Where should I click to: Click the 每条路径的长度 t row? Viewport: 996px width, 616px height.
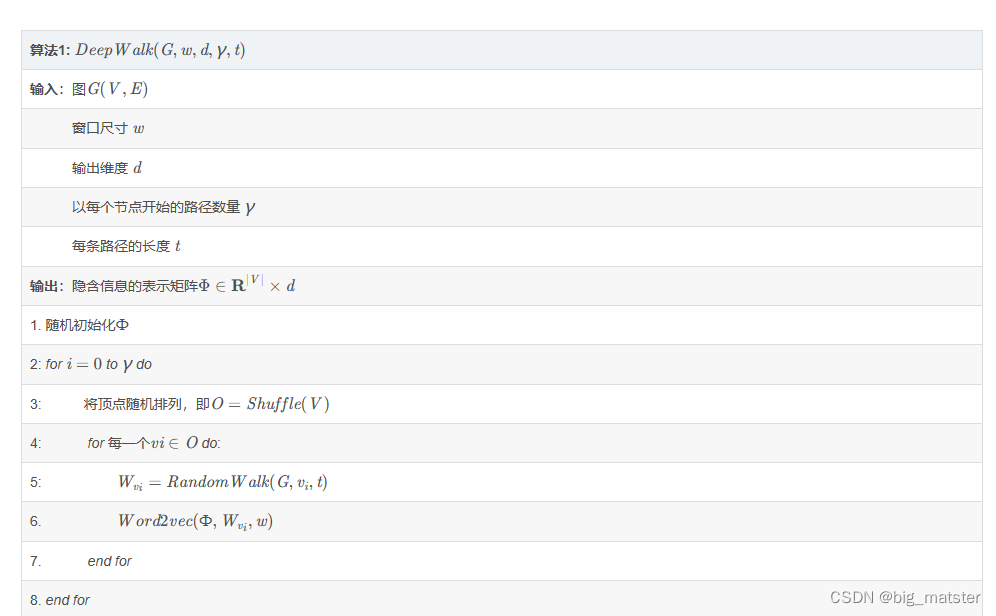click(x=126, y=246)
